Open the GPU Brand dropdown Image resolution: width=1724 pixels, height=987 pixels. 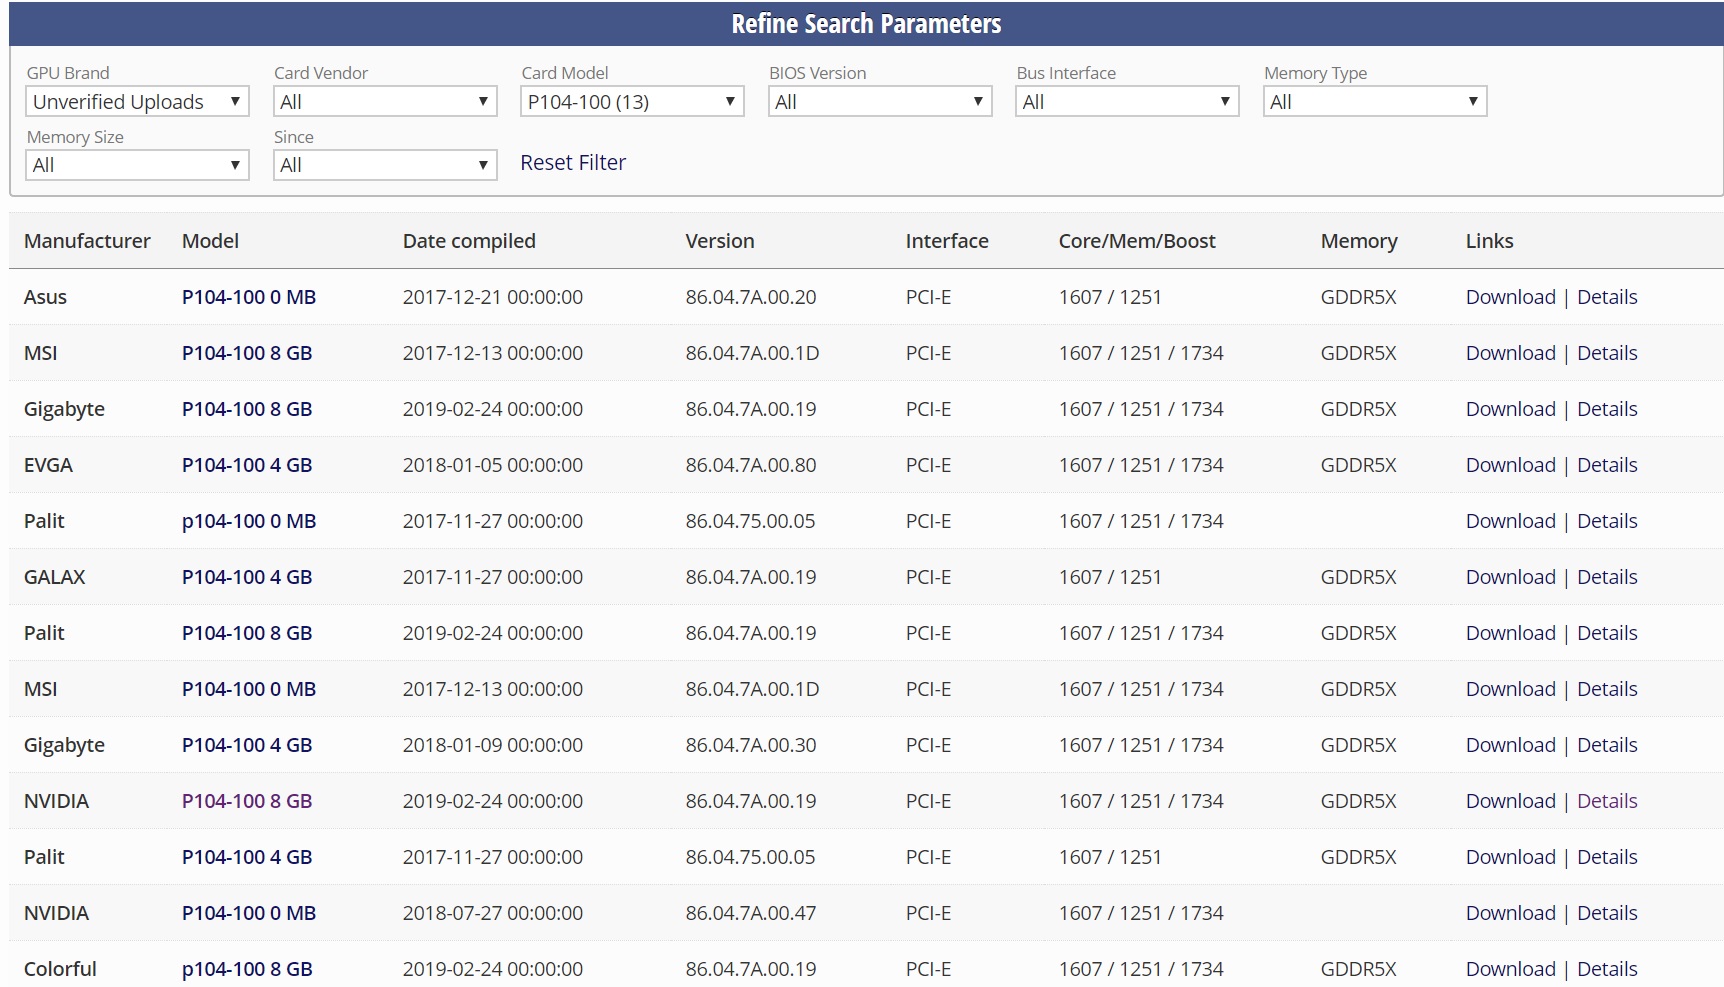click(137, 101)
